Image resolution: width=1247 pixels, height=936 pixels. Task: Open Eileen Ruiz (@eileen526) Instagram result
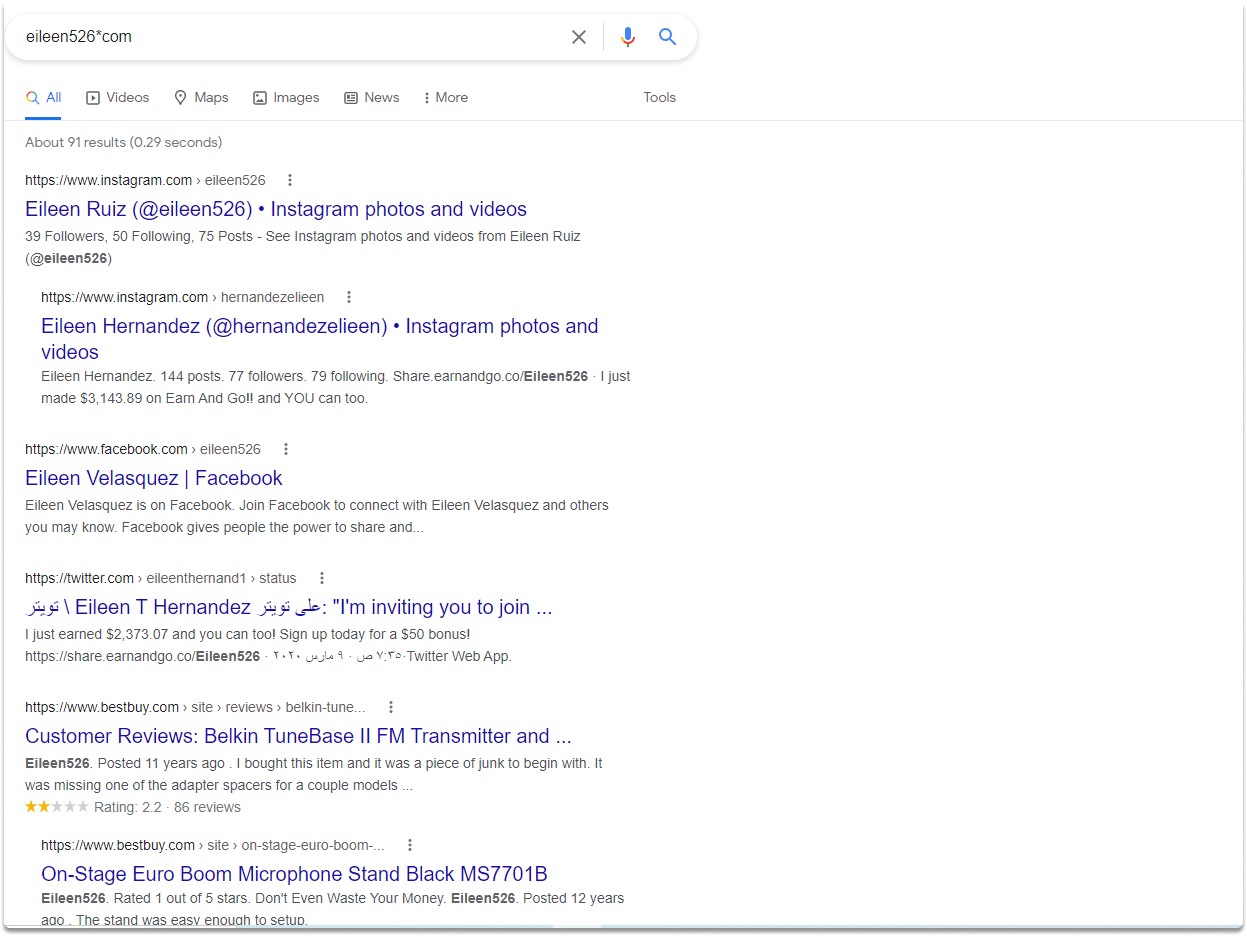pos(276,209)
